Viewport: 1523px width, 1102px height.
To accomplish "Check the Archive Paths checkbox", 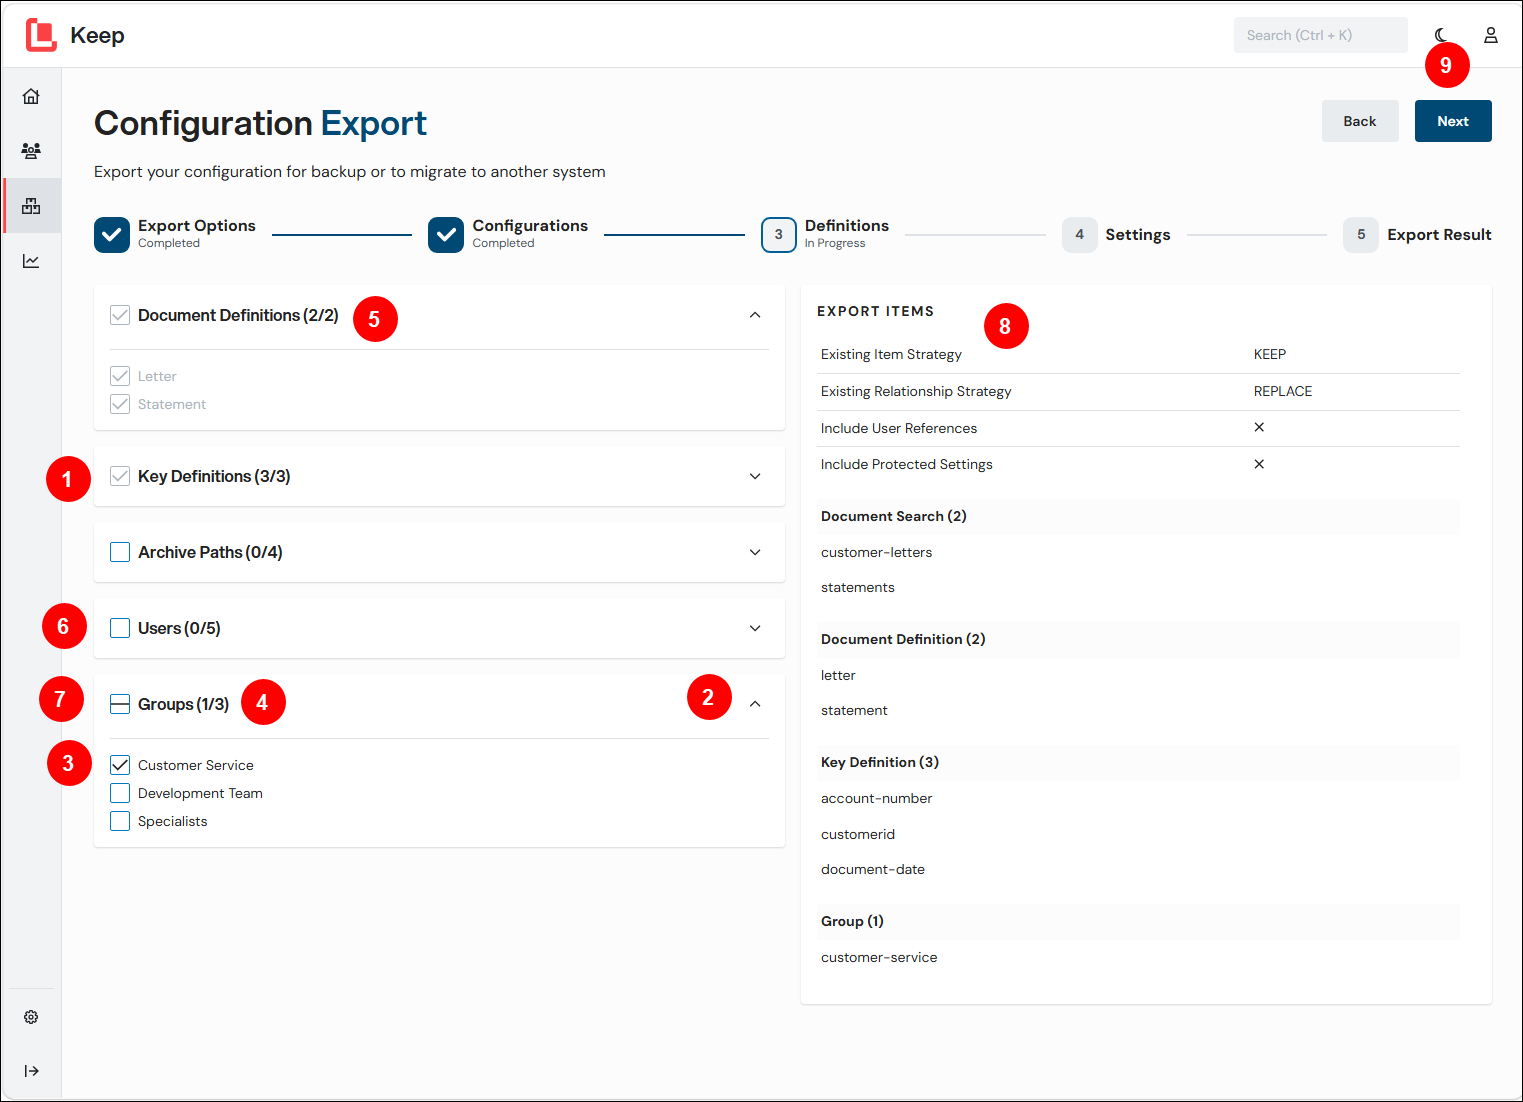I will [x=120, y=552].
